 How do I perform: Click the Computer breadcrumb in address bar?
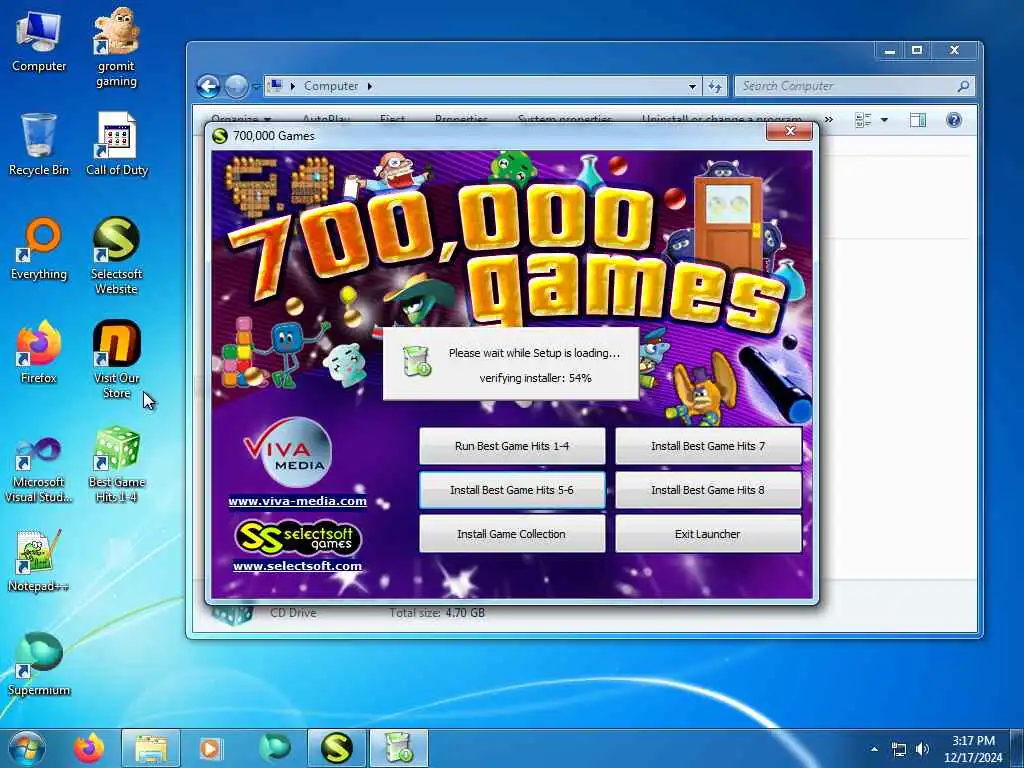(331, 86)
